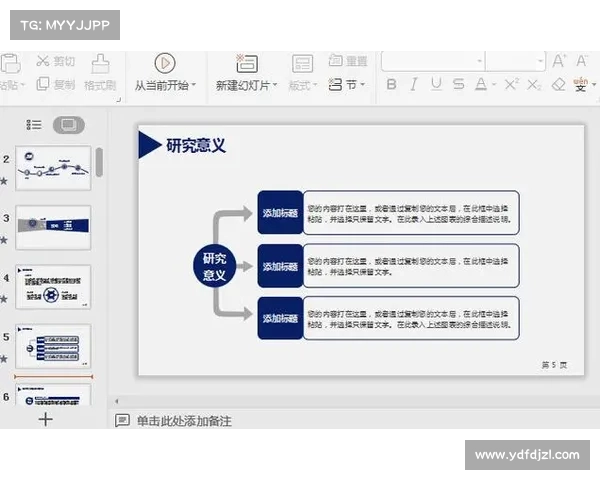Click the 格式刷 format painter label
The width and height of the screenshot is (600, 480).
coord(100,85)
